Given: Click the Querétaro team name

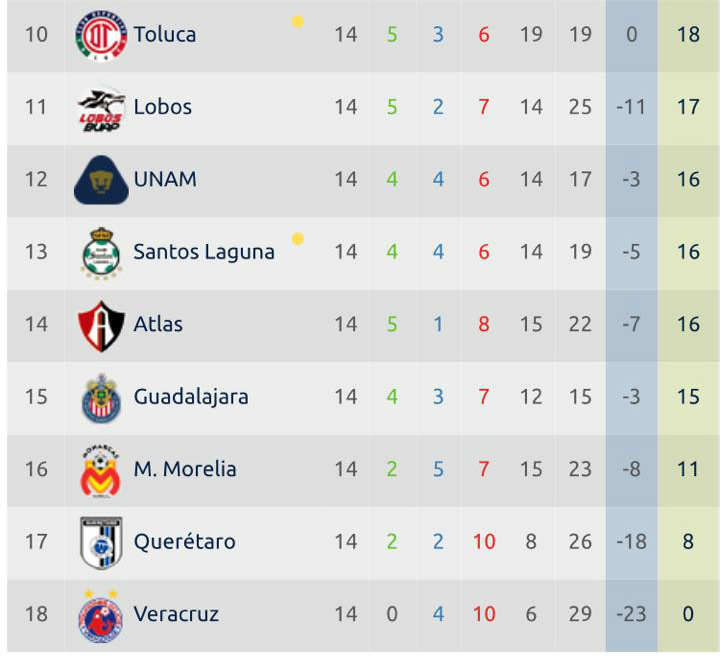Looking at the screenshot, I should 185,542.
